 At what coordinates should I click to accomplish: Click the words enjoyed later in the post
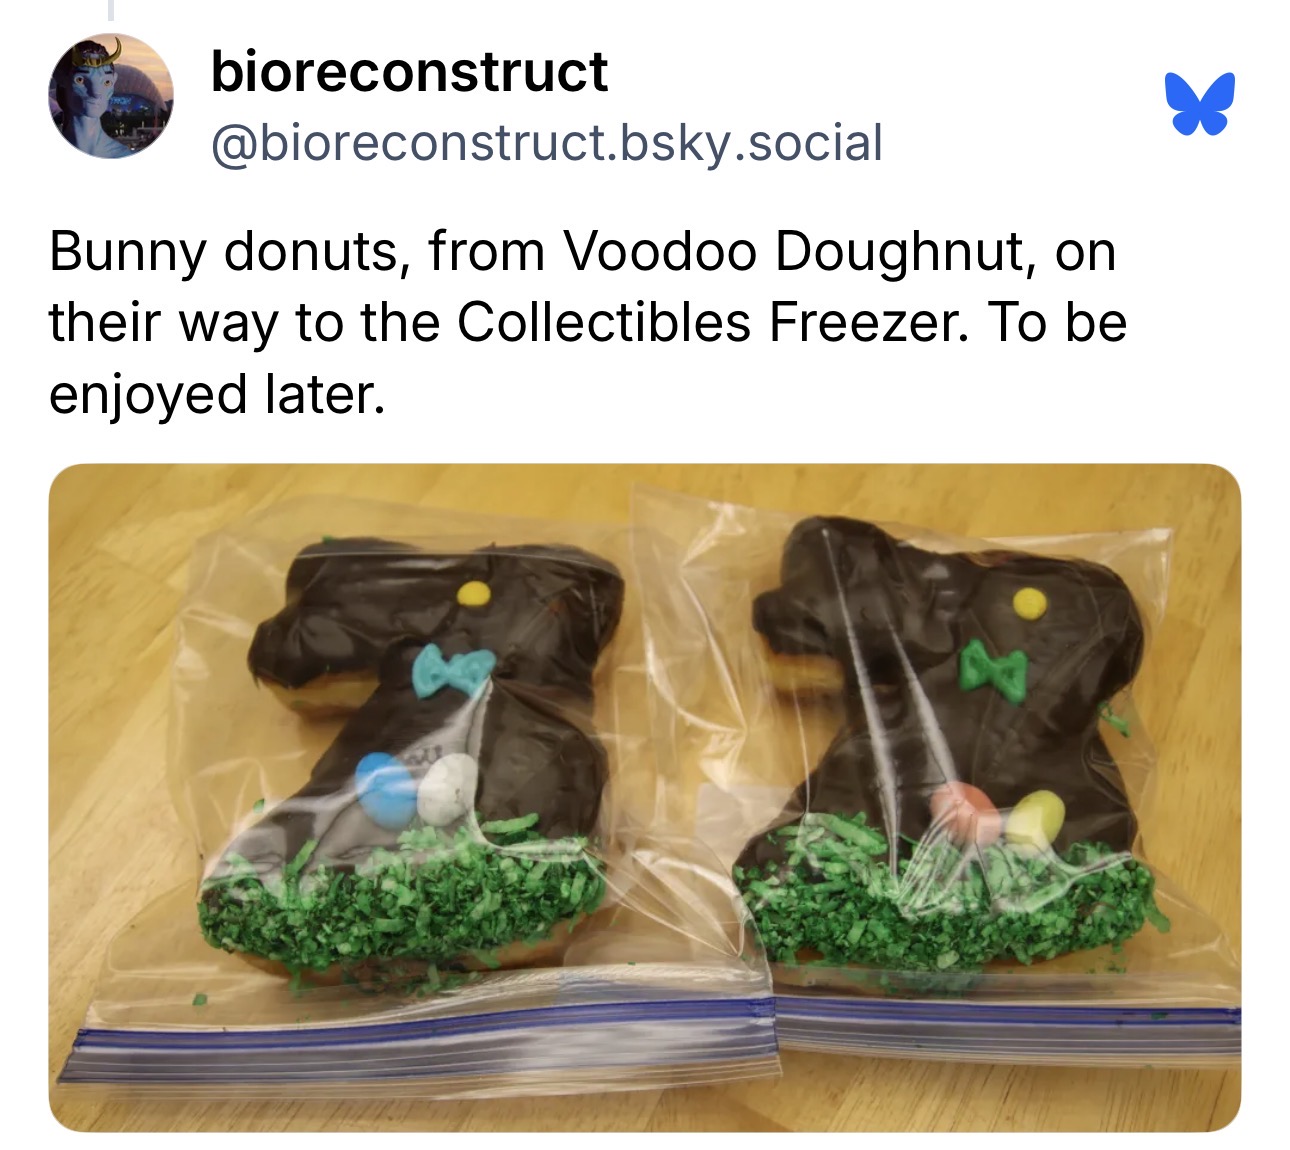tap(216, 394)
